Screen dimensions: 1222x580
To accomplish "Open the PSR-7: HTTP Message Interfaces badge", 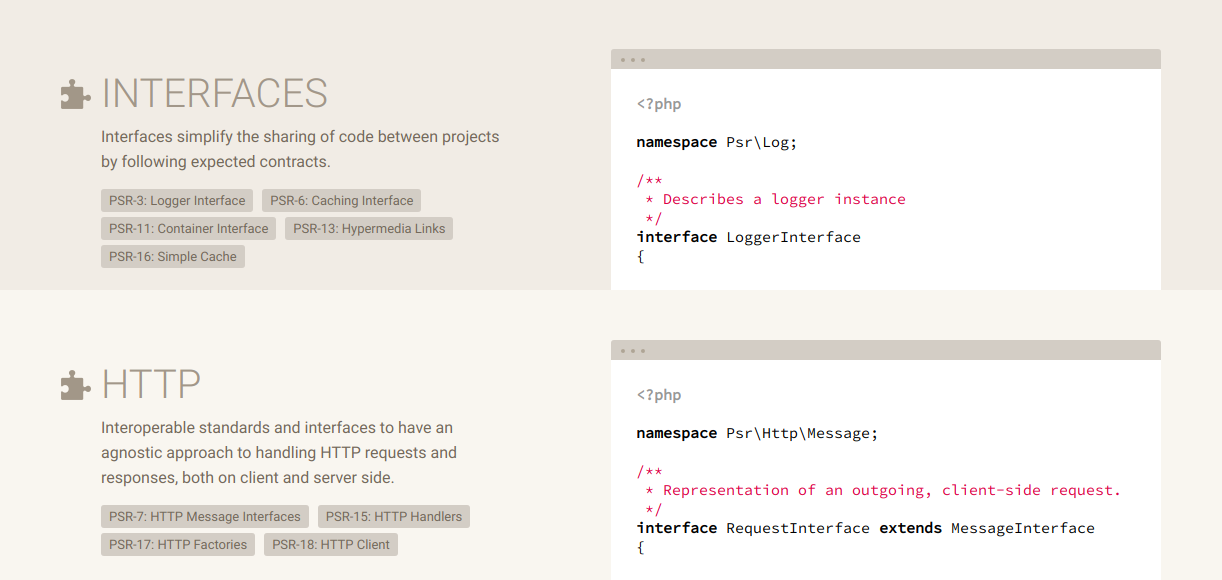I will coord(204,516).
